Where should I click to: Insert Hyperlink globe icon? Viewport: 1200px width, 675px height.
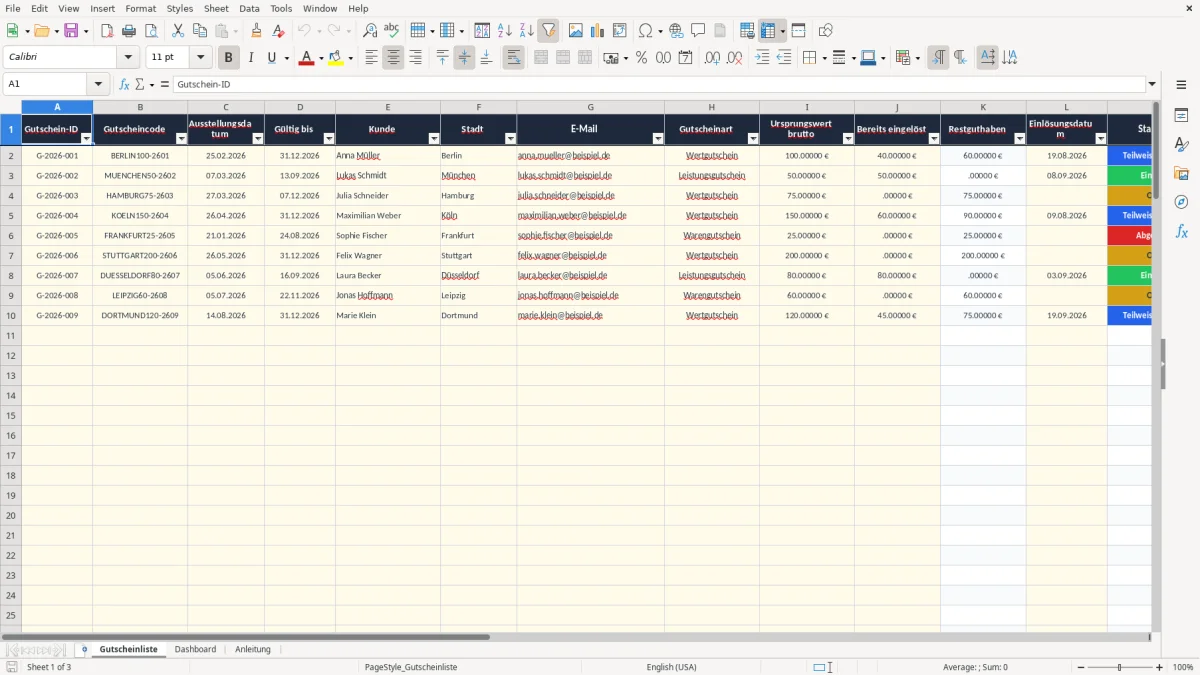676,31
